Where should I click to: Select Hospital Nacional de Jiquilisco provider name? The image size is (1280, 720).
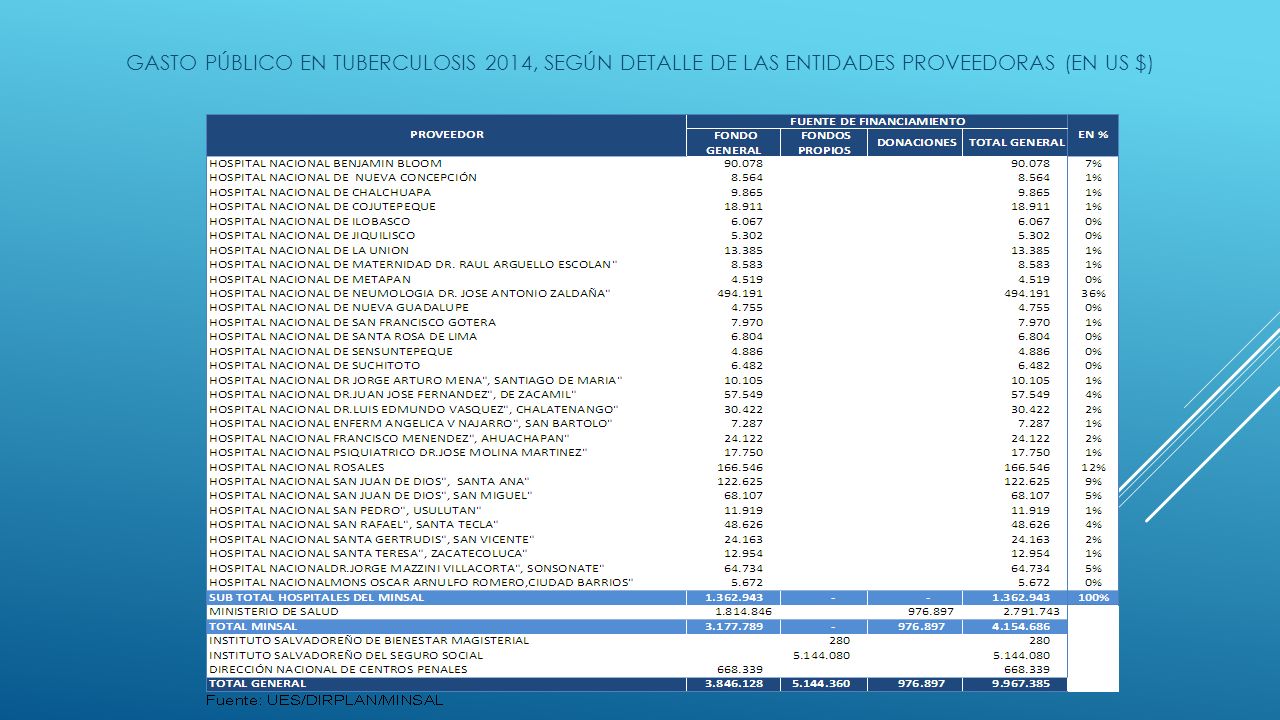(312, 235)
